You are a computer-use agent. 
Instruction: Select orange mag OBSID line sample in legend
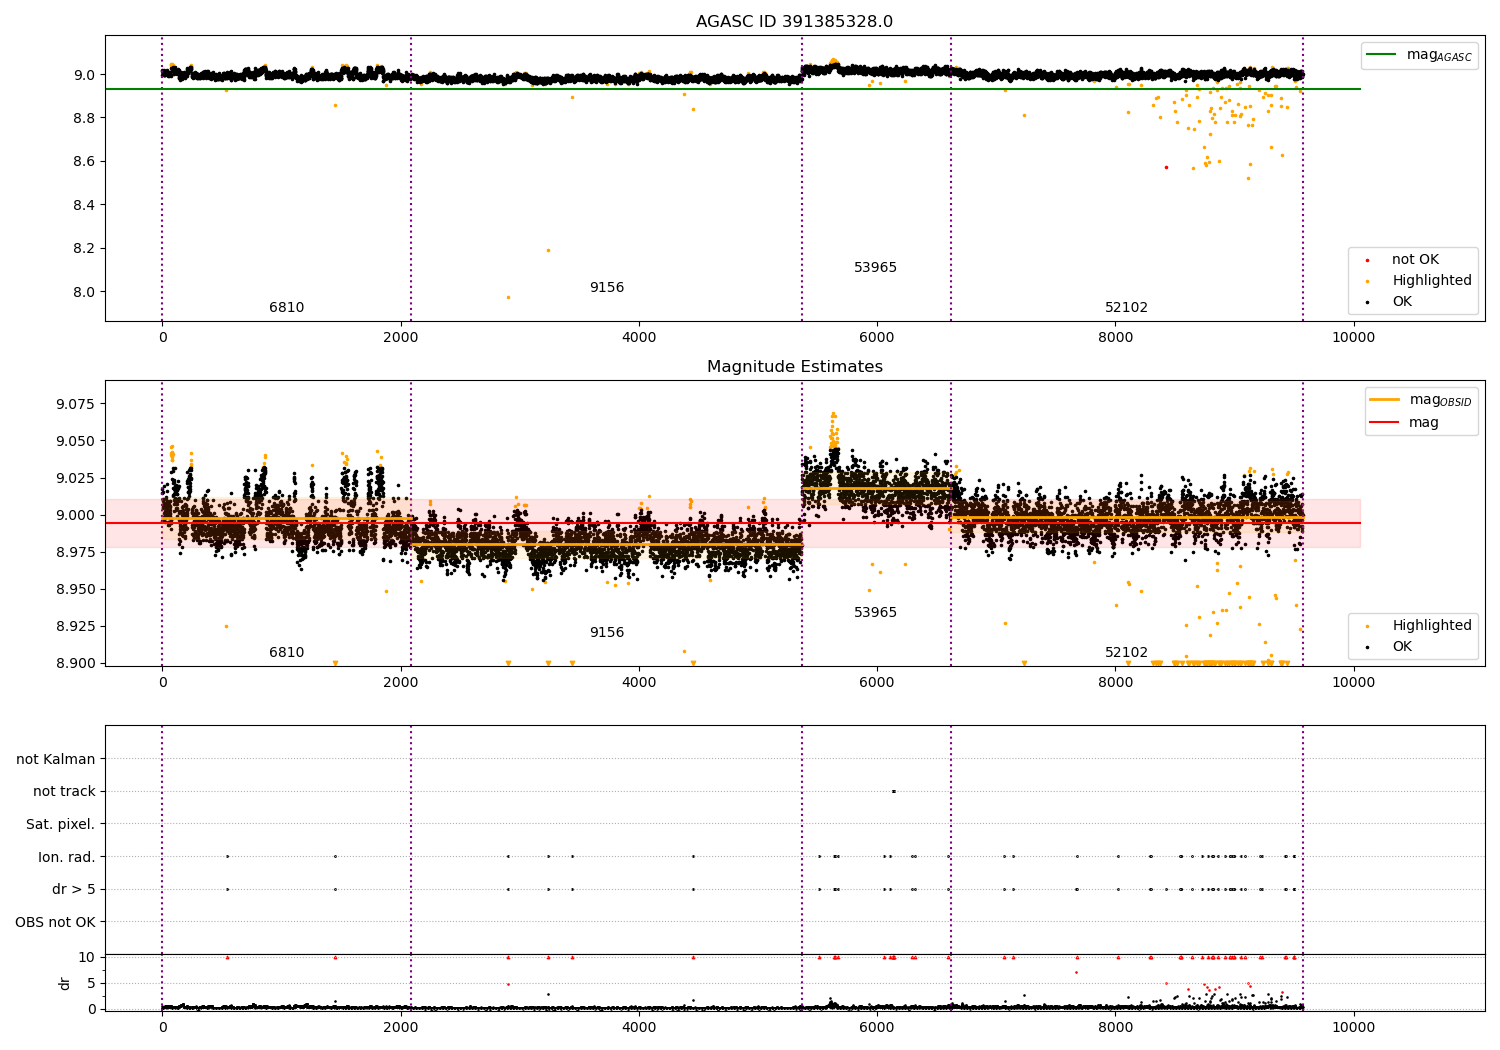point(1385,400)
